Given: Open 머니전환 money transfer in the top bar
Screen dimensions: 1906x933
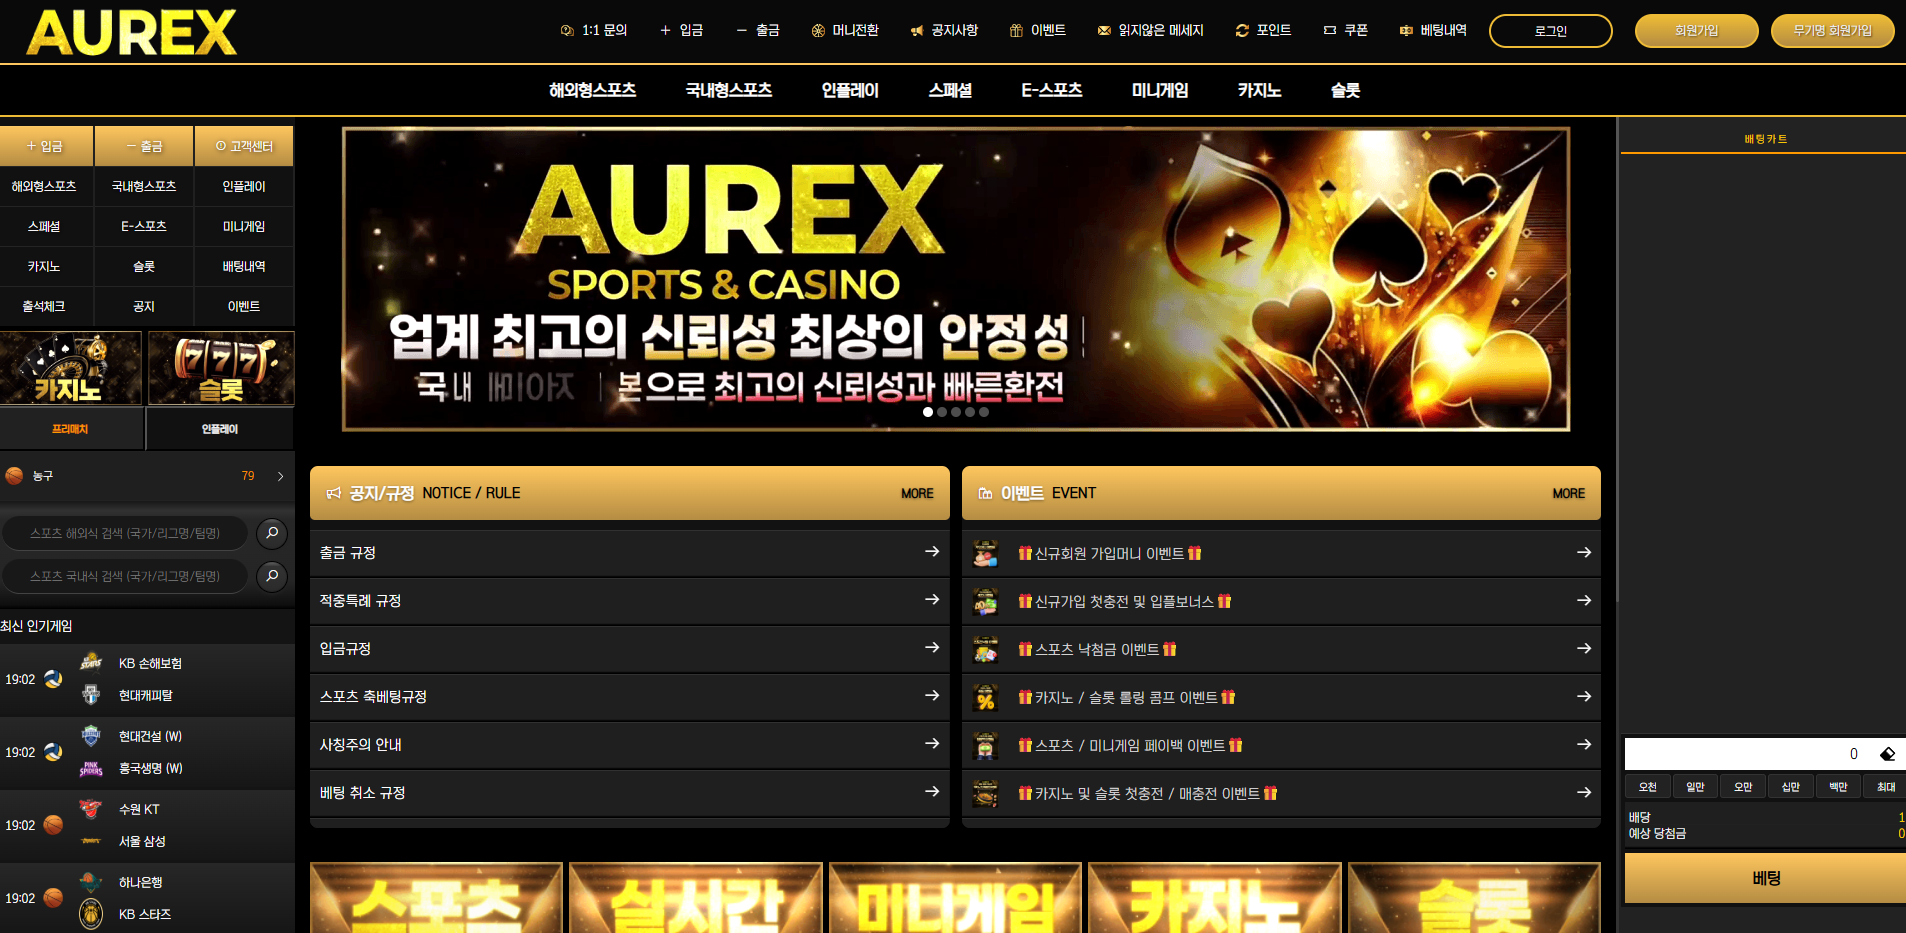Looking at the screenshot, I should (845, 31).
